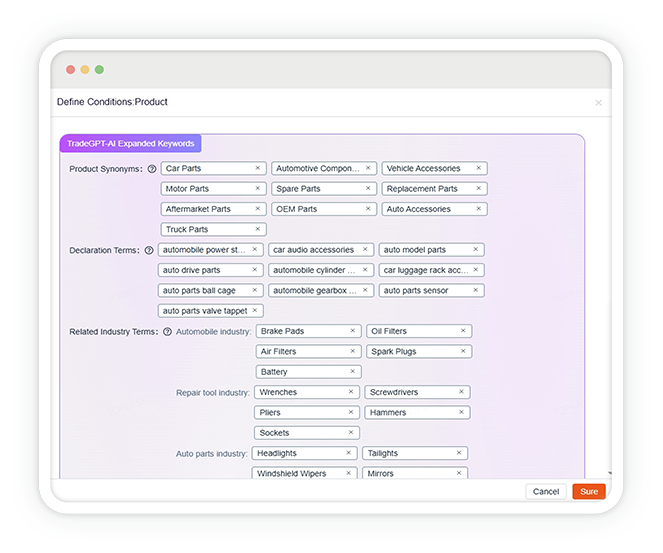The width and height of the screenshot is (663, 553).
Task: Click the Repair tool industry label
Action: pos(213,393)
